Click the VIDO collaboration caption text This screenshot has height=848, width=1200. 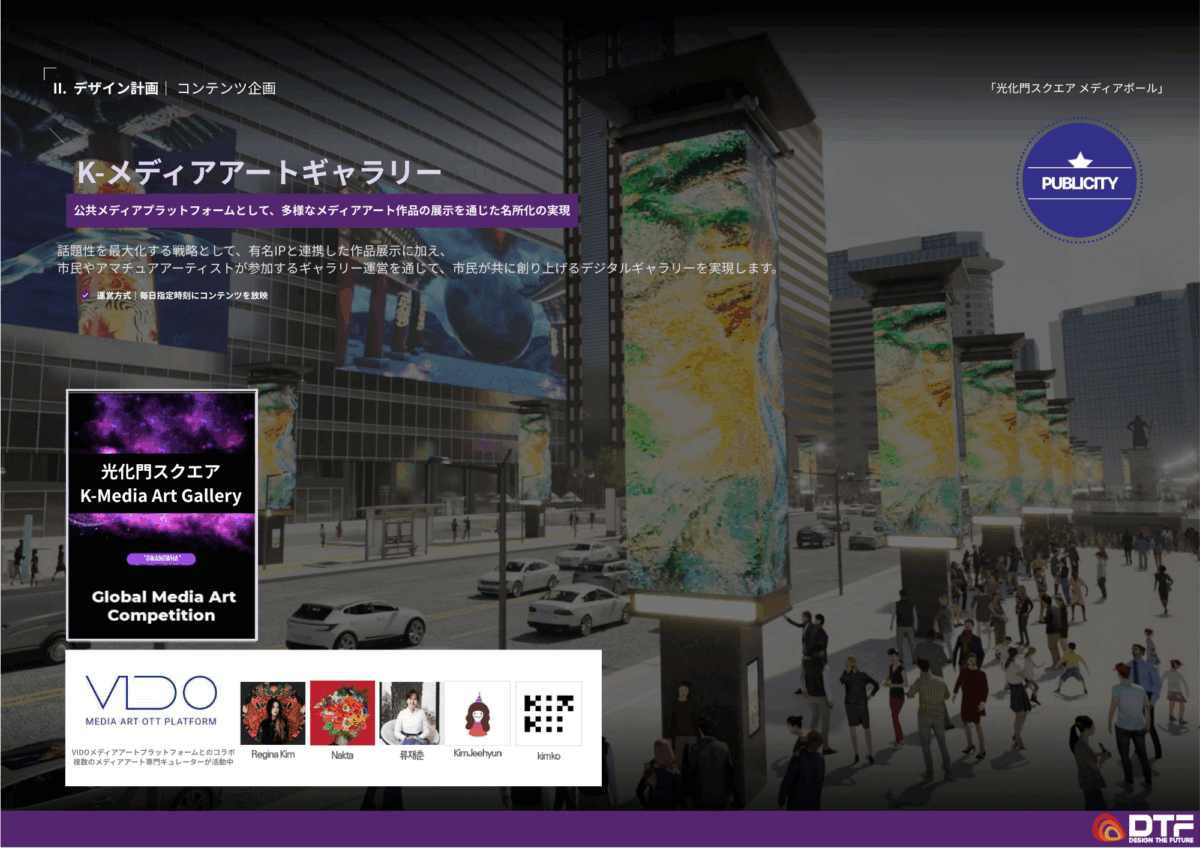pyautogui.click(x=151, y=756)
